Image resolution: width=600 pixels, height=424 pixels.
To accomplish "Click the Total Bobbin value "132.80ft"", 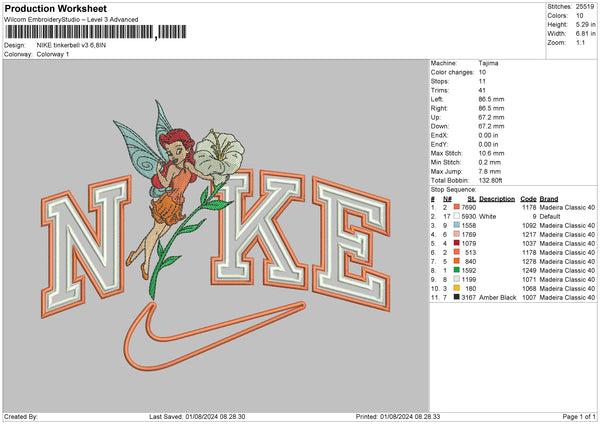I will [491, 180].
